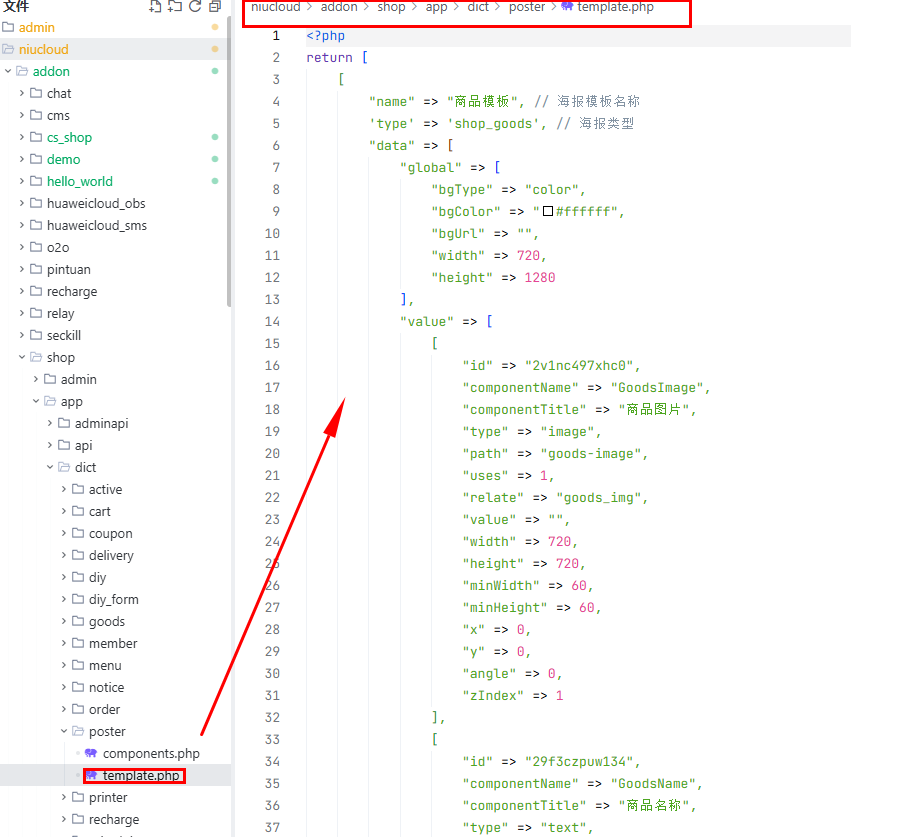Viewport: 899px width, 837px height.
Task: Click the PHP elephant icon beside components.php
Action: (x=91, y=753)
